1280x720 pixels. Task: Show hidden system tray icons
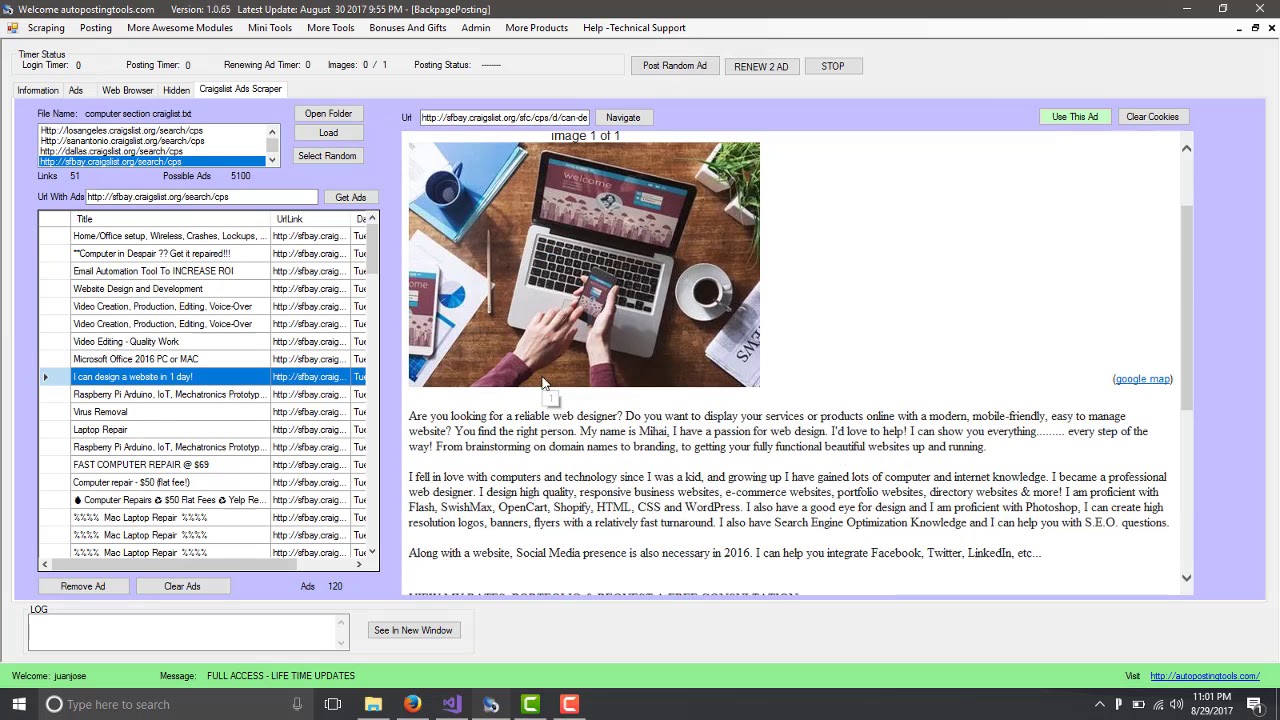[1099, 704]
